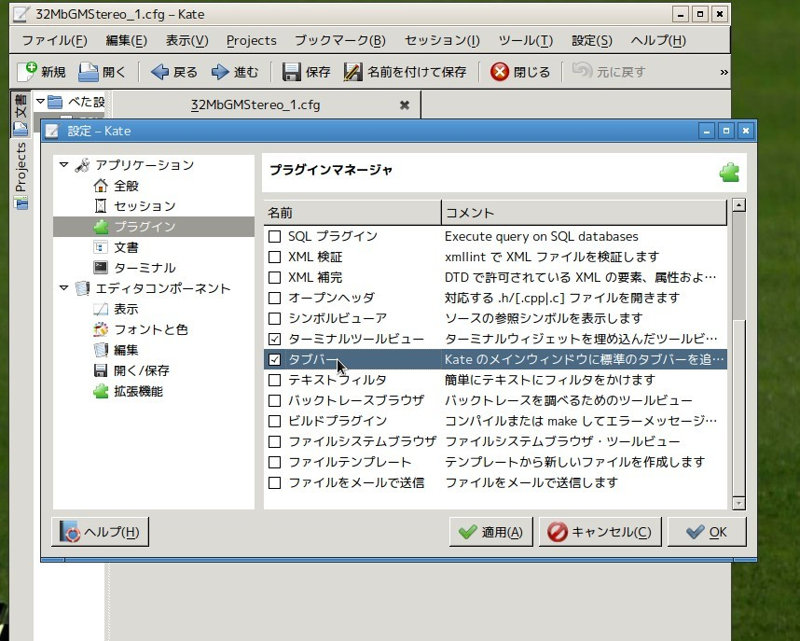This screenshot has height=641, width=800.
Task: Open the ブックマーク(B) menu
Action: (340, 40)
